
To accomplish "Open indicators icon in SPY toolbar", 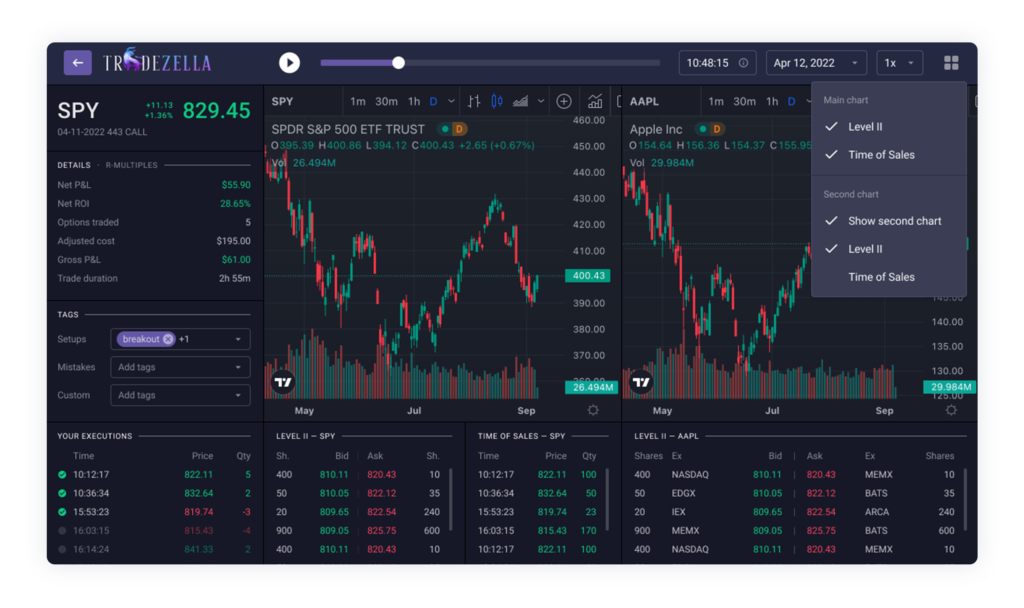I will click(x=595, y=101).
